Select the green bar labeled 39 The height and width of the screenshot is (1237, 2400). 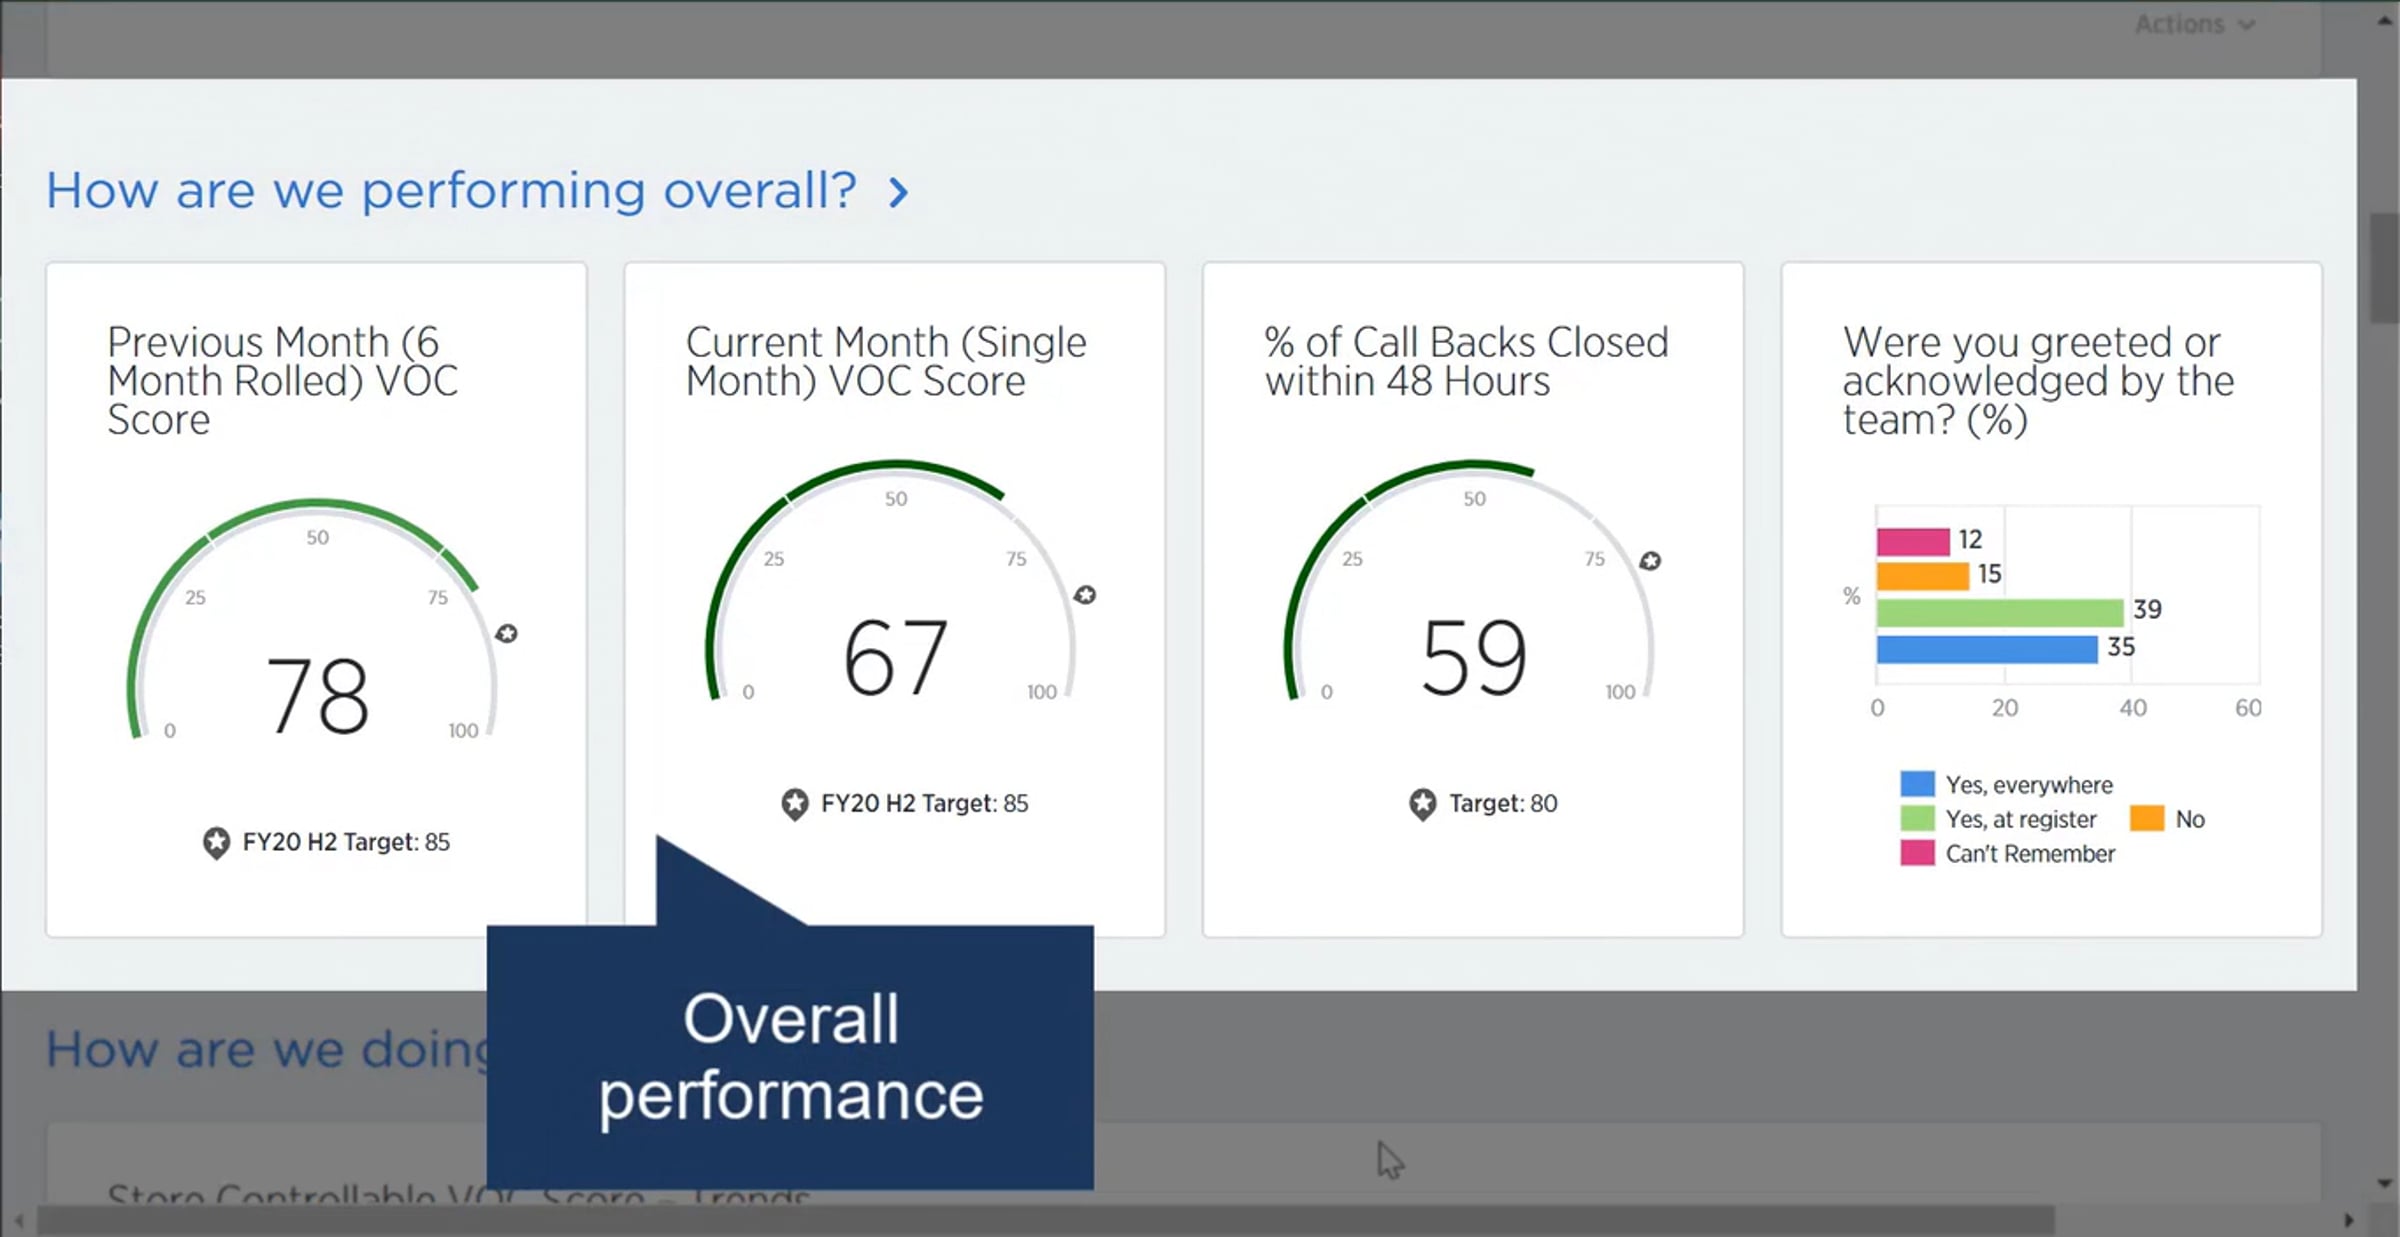coord(1999,612)
